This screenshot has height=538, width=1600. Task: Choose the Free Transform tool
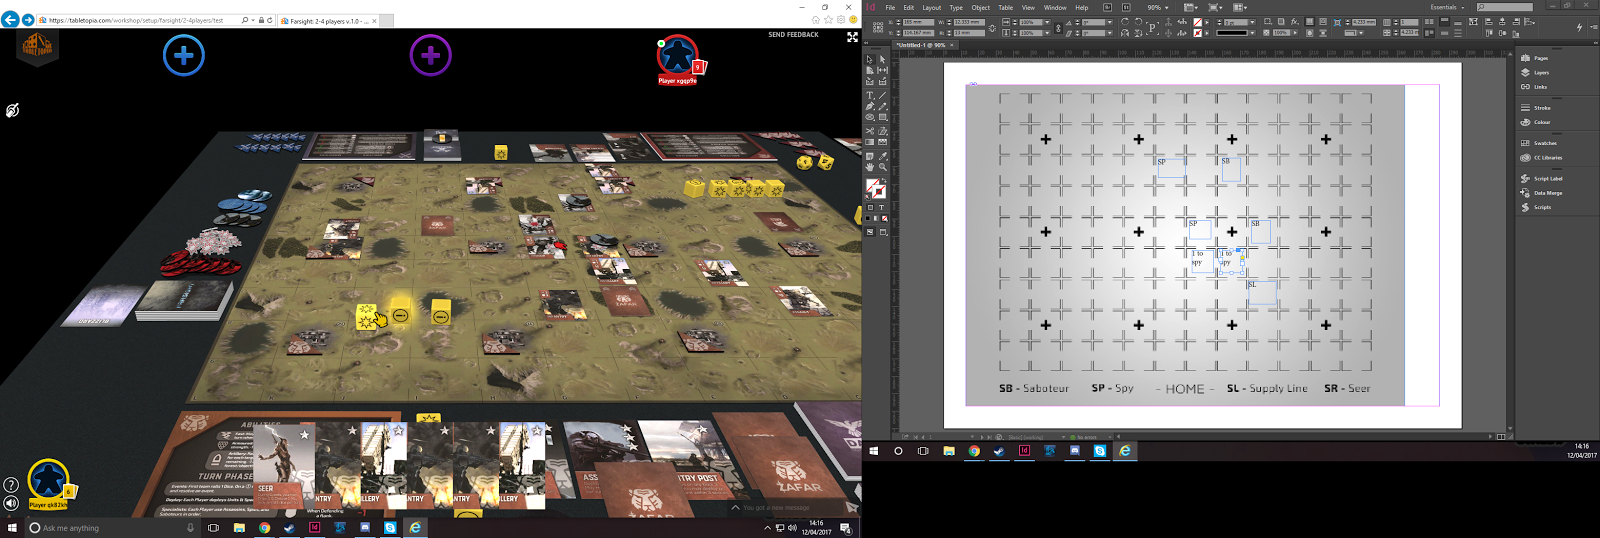pyautogui.click(x=882, y=131)
